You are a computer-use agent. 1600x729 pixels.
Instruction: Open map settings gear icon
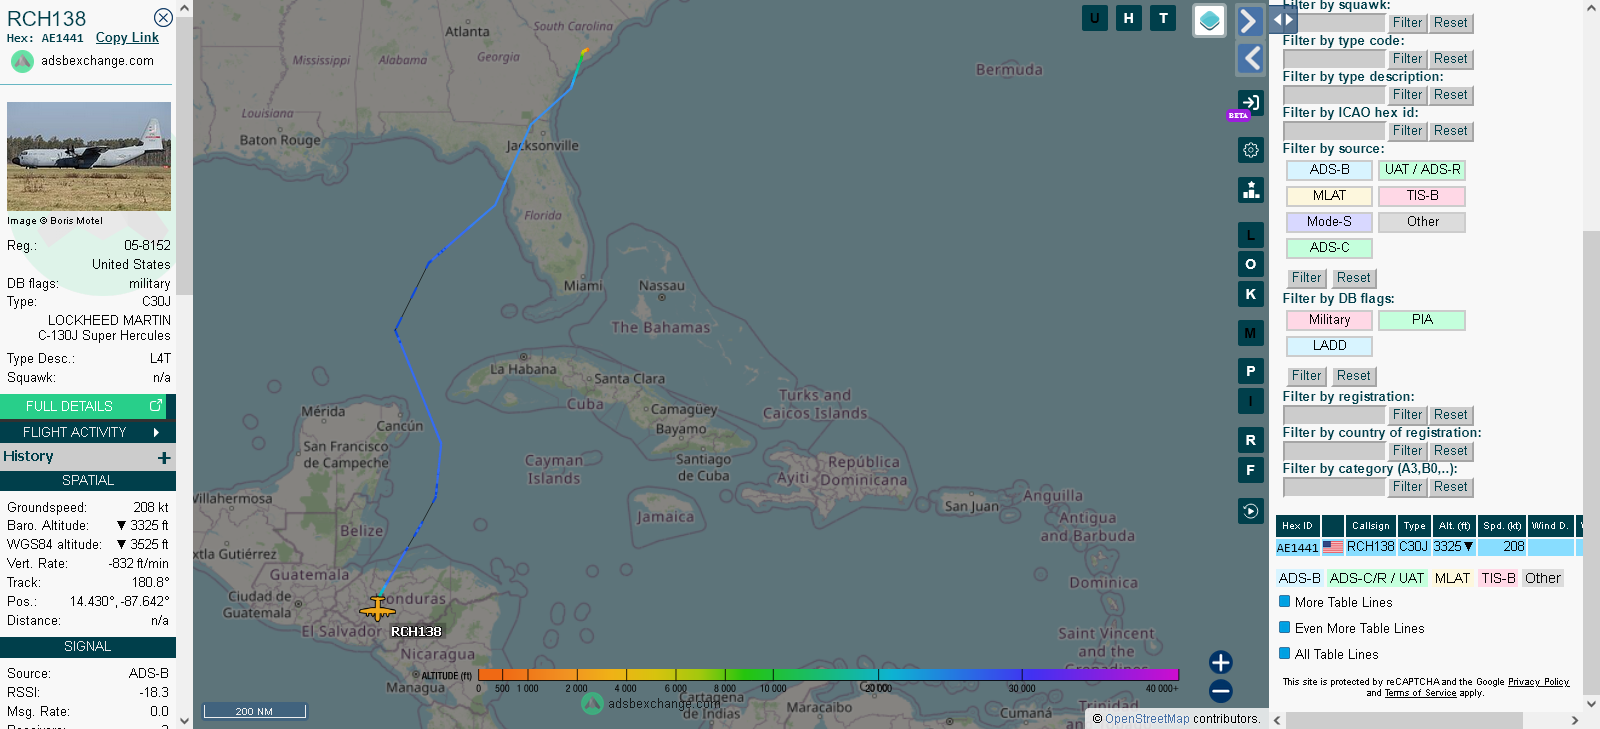coord(1250,150)
